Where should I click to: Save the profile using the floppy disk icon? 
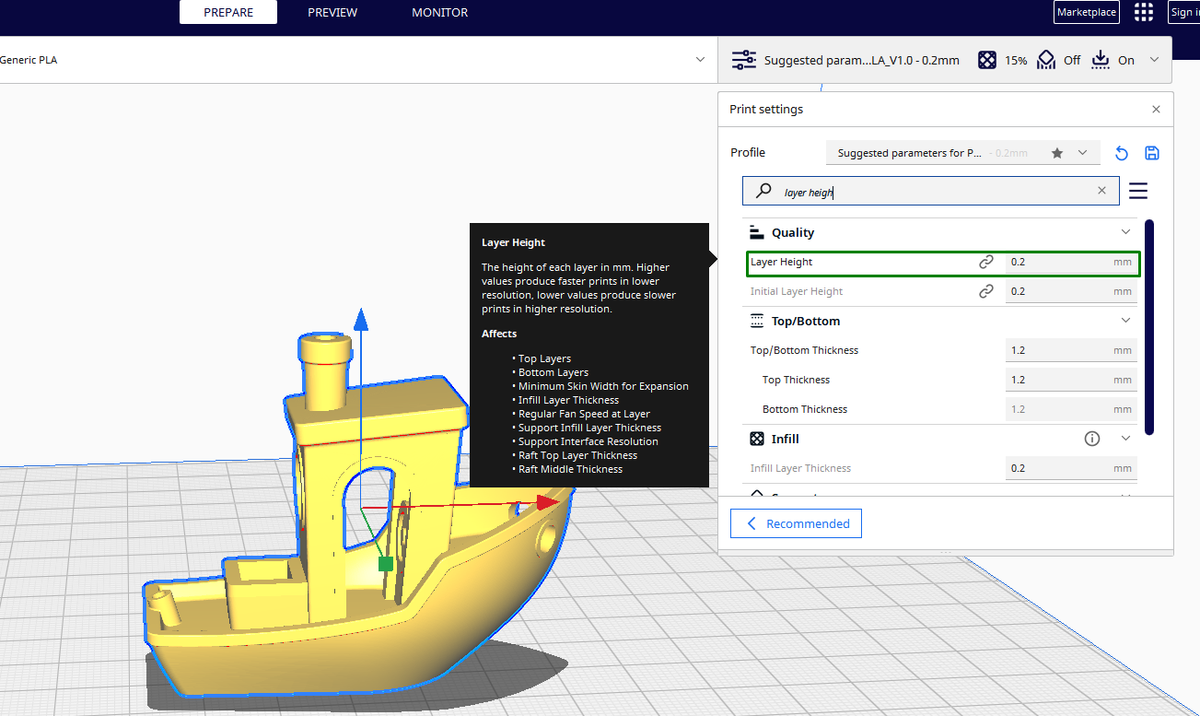(x=1152, y=153)
